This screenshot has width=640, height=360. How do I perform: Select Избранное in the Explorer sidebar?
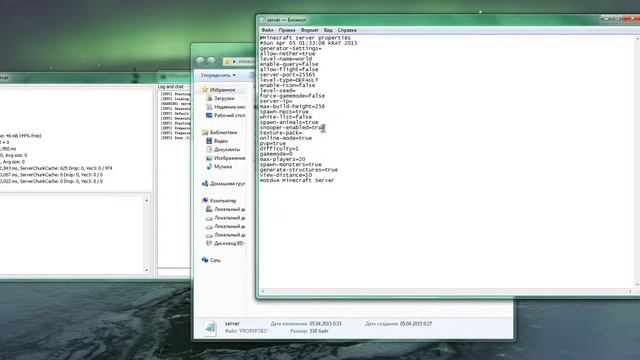(x=222, y=90)
